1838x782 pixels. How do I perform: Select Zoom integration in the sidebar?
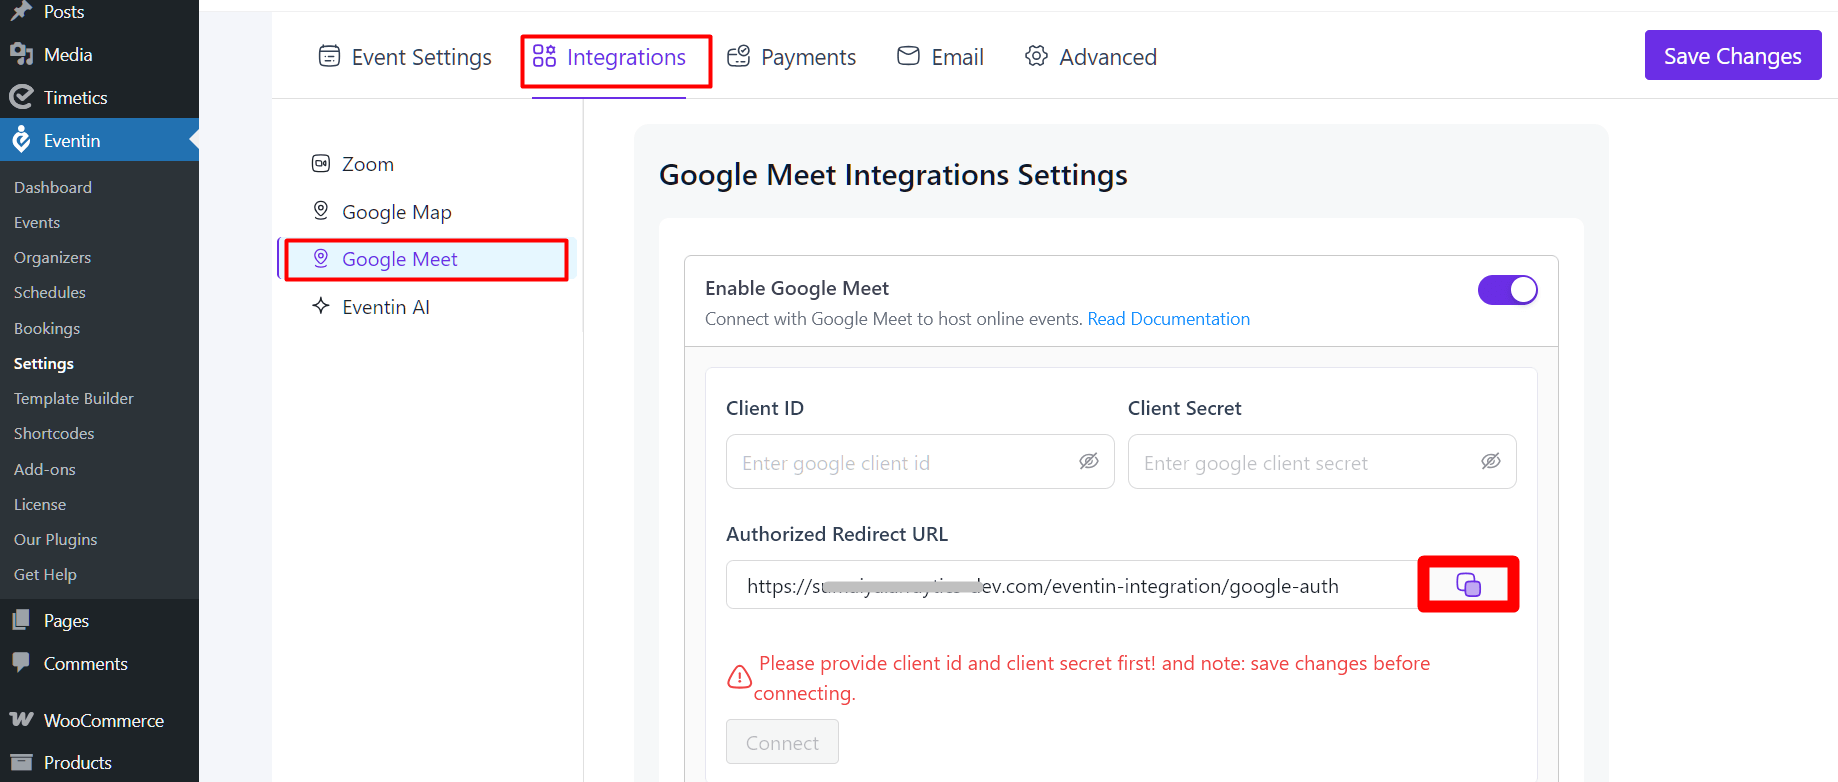[x=353, y=164]
